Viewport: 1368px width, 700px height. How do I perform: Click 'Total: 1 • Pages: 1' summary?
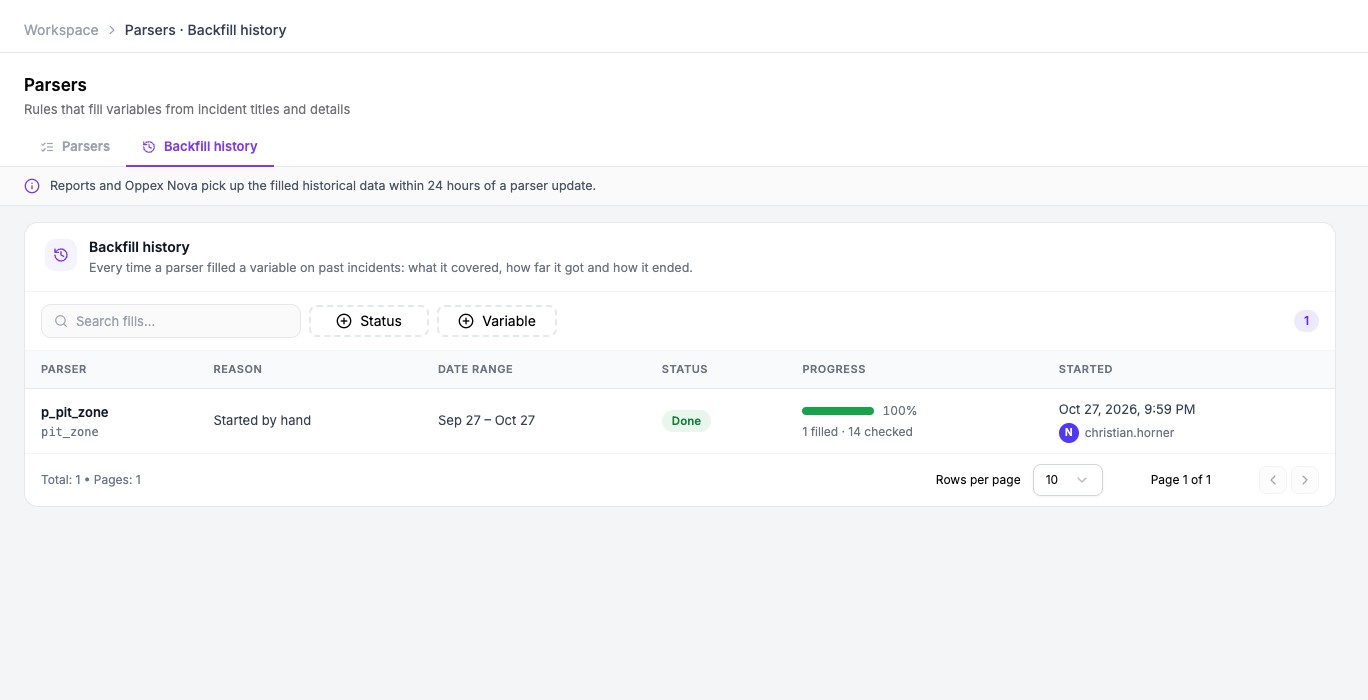(91, 480)
